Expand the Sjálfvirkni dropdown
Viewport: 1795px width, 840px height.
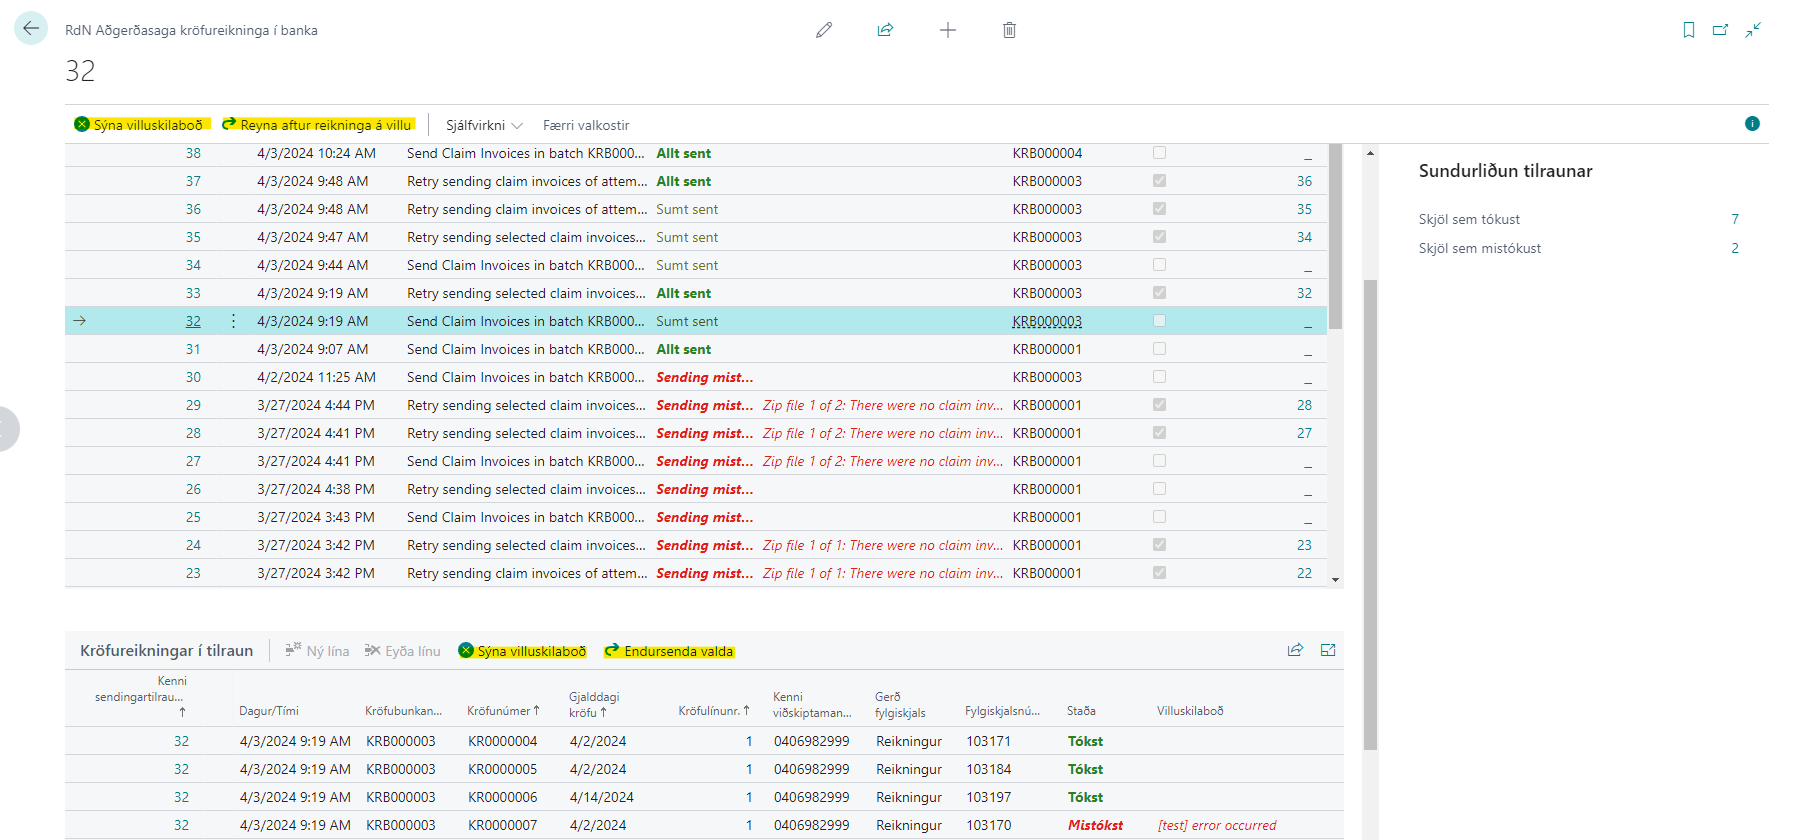484,125
